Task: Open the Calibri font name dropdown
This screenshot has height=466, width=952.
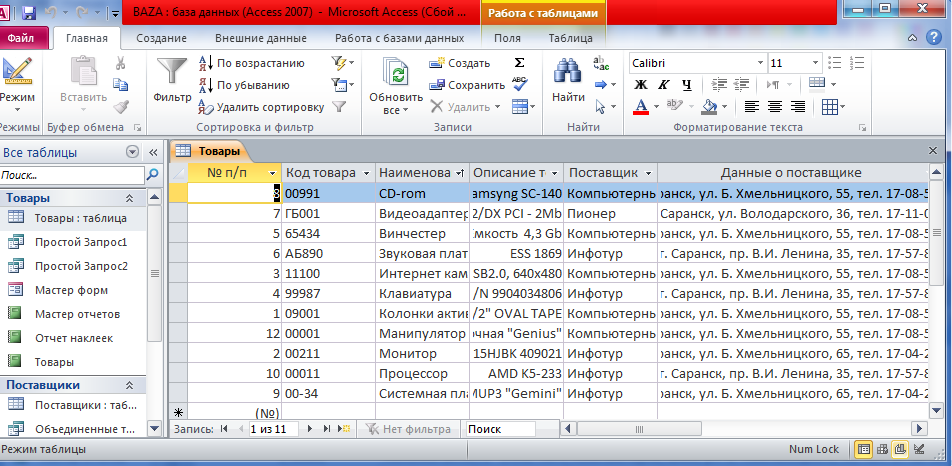Action: coord(761,63)
